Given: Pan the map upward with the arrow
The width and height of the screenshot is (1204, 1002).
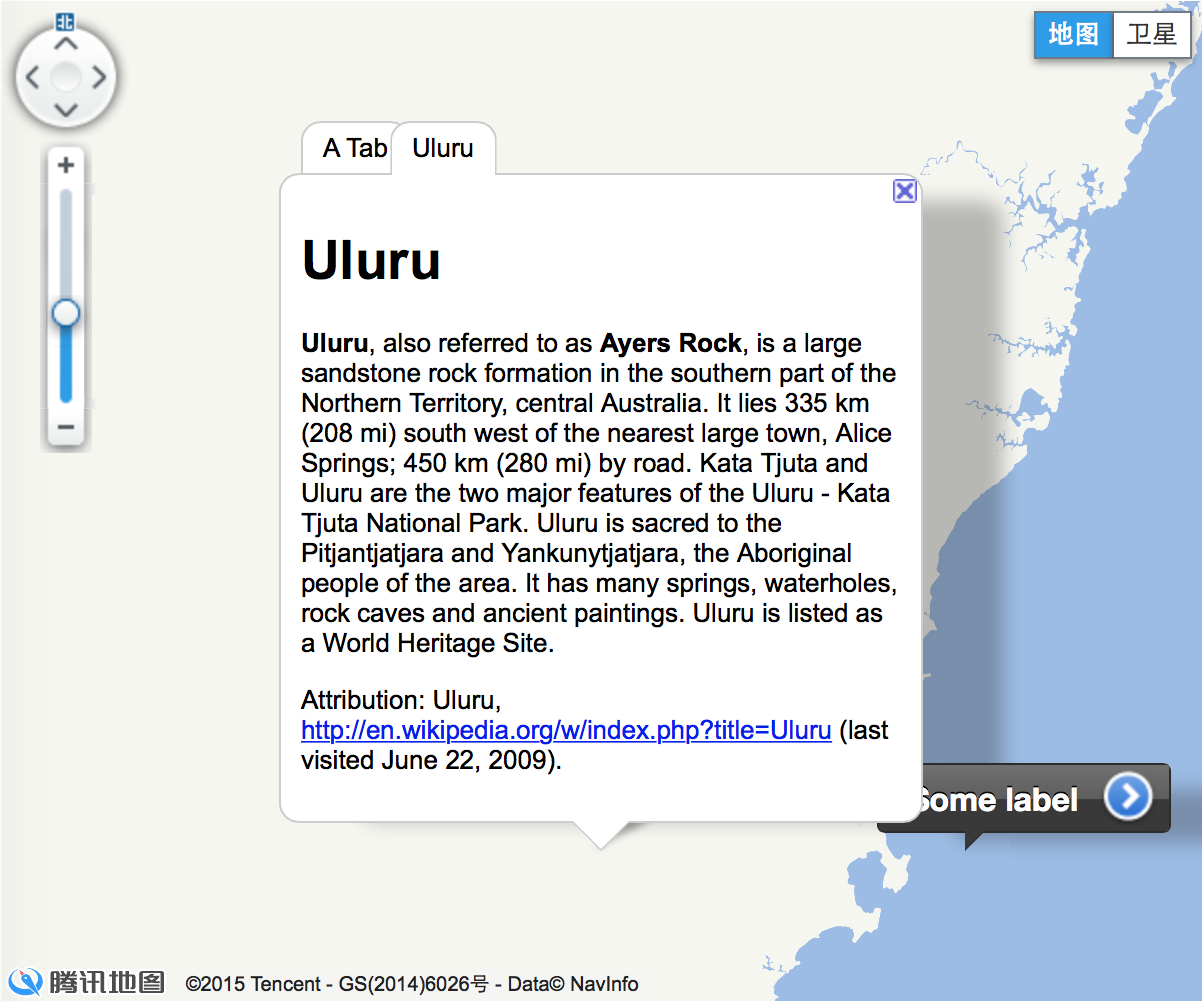Looking at the screenshot, I should point(66,44).
